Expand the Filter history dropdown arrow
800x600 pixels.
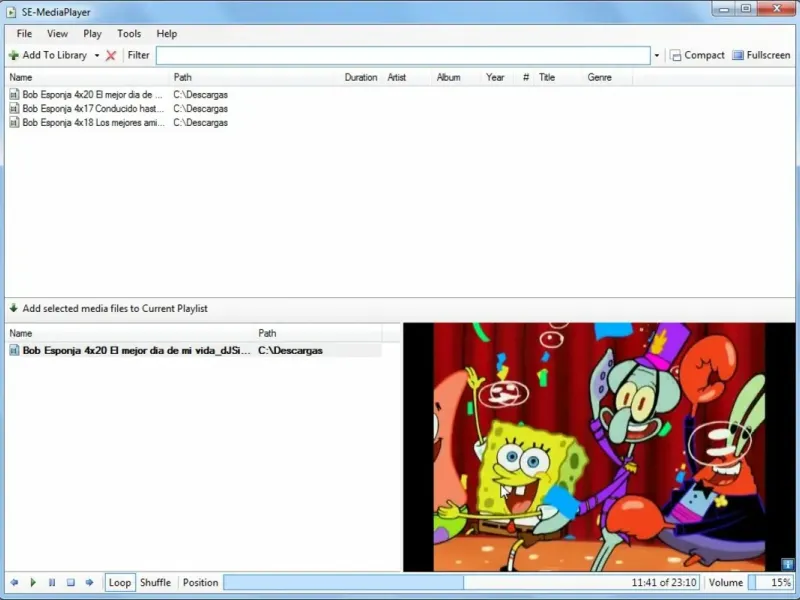coord(657,56)
